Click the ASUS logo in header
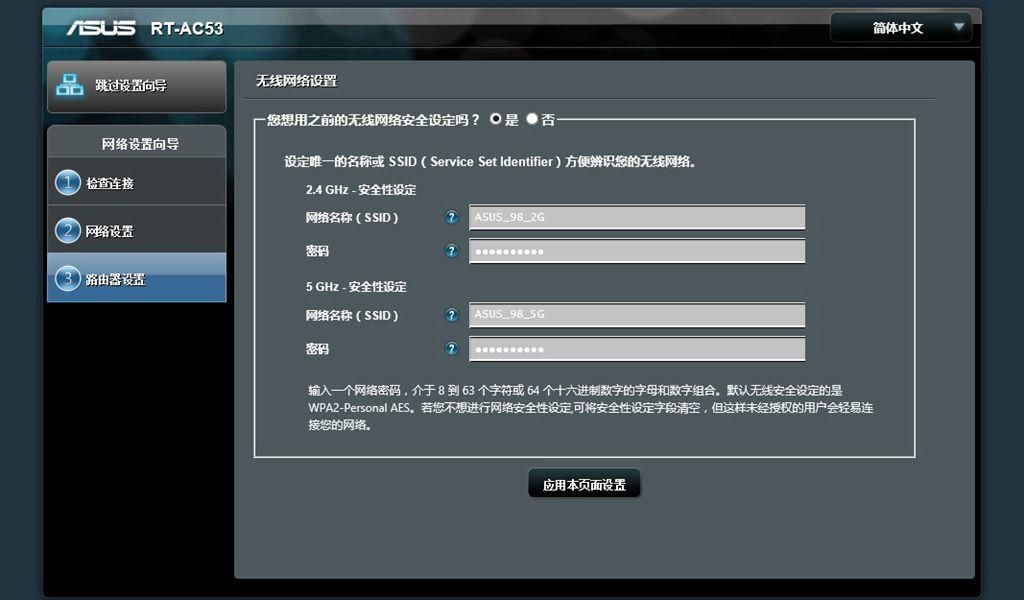Image resolution: width=1024 pixels, height=600 pixels. pos(101,28)
